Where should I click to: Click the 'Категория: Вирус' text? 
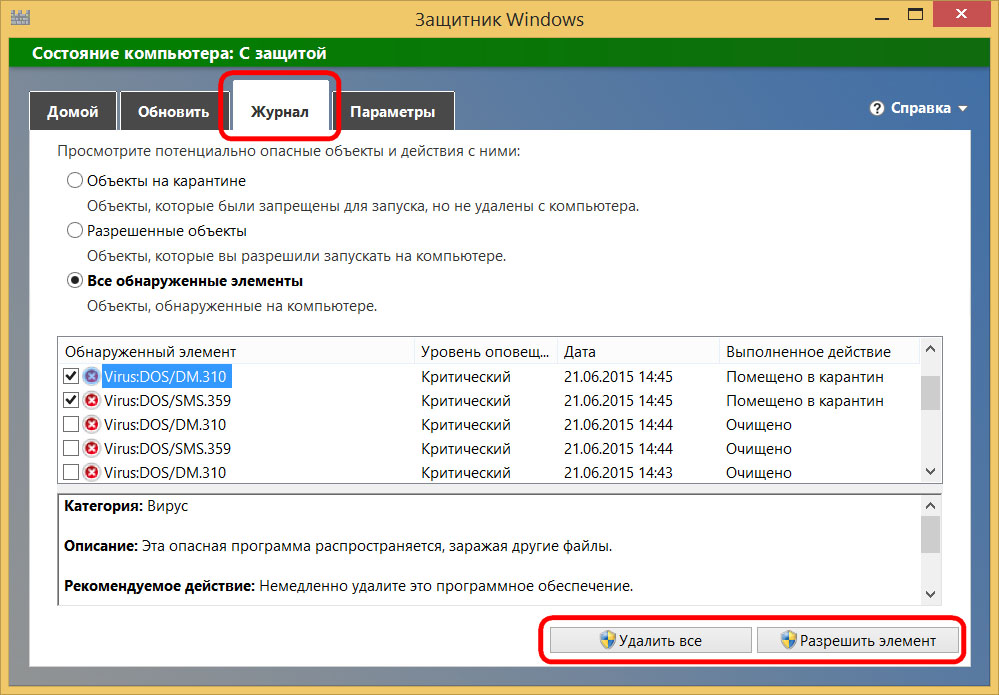pos(126,506)
